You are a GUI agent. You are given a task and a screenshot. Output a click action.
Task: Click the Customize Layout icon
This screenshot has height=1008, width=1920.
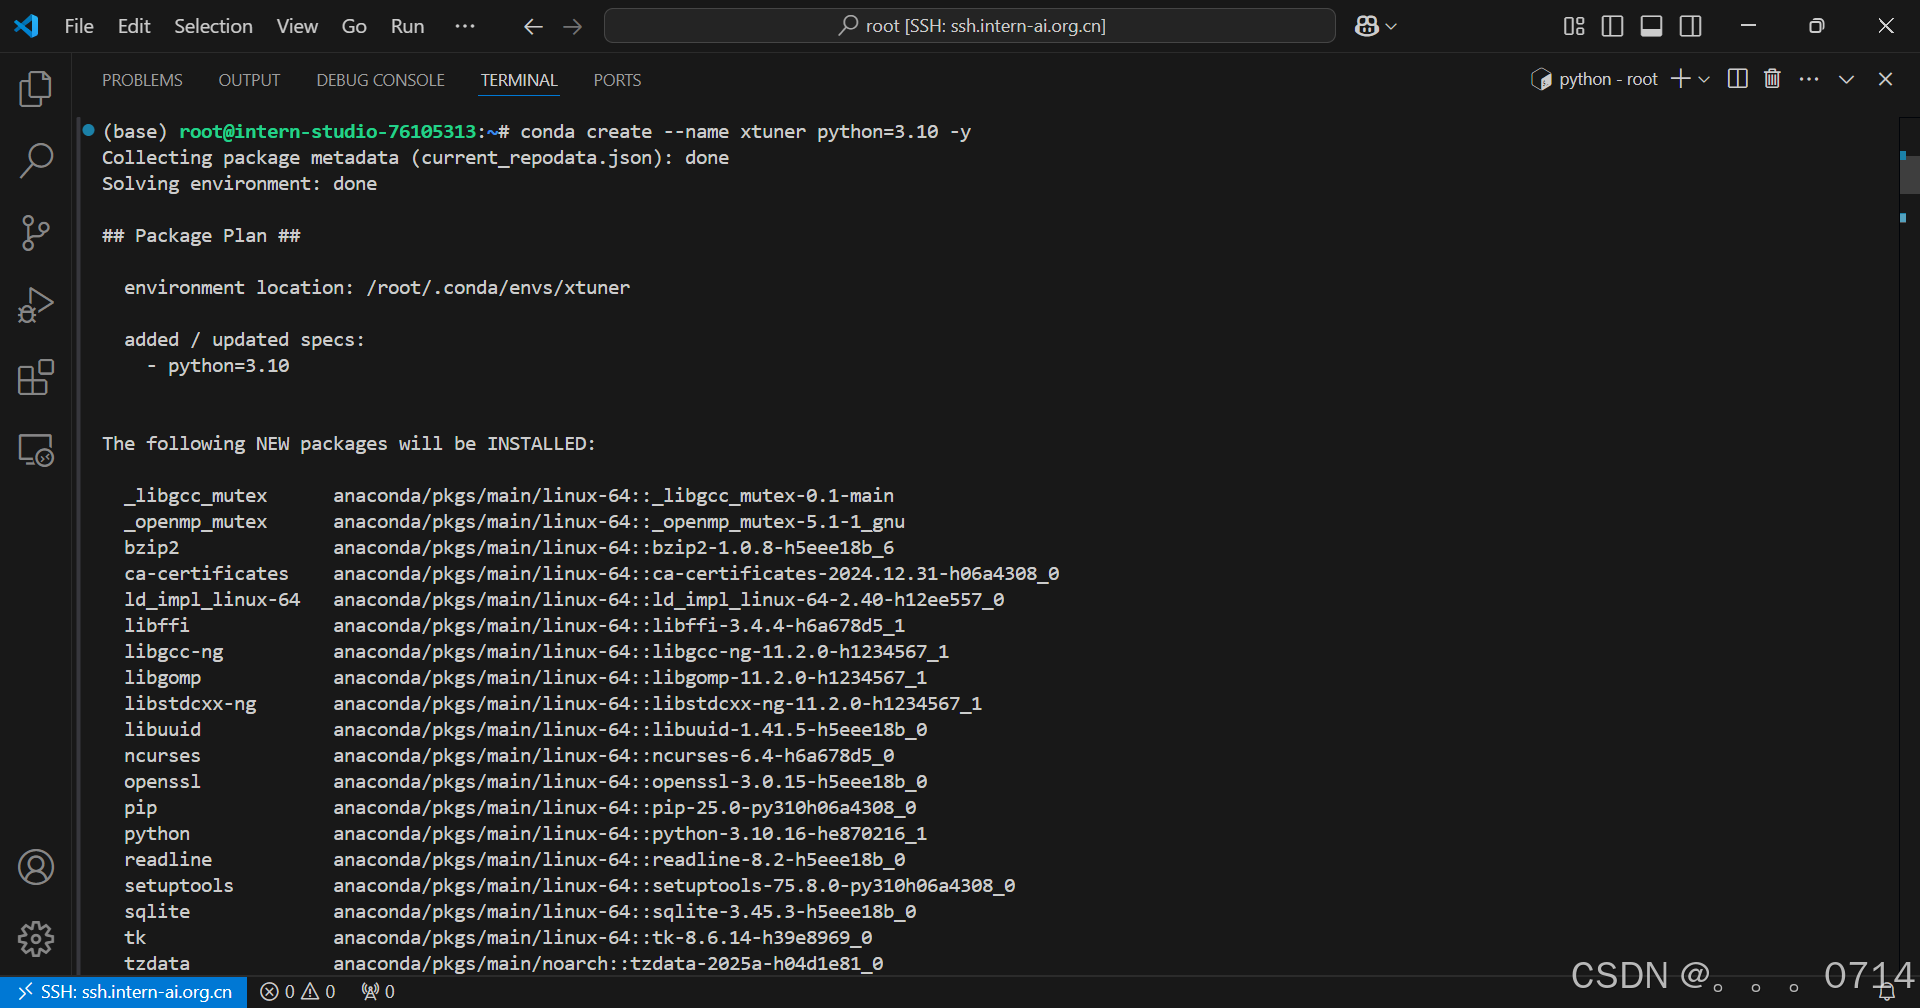click(x=1574, y=27)
